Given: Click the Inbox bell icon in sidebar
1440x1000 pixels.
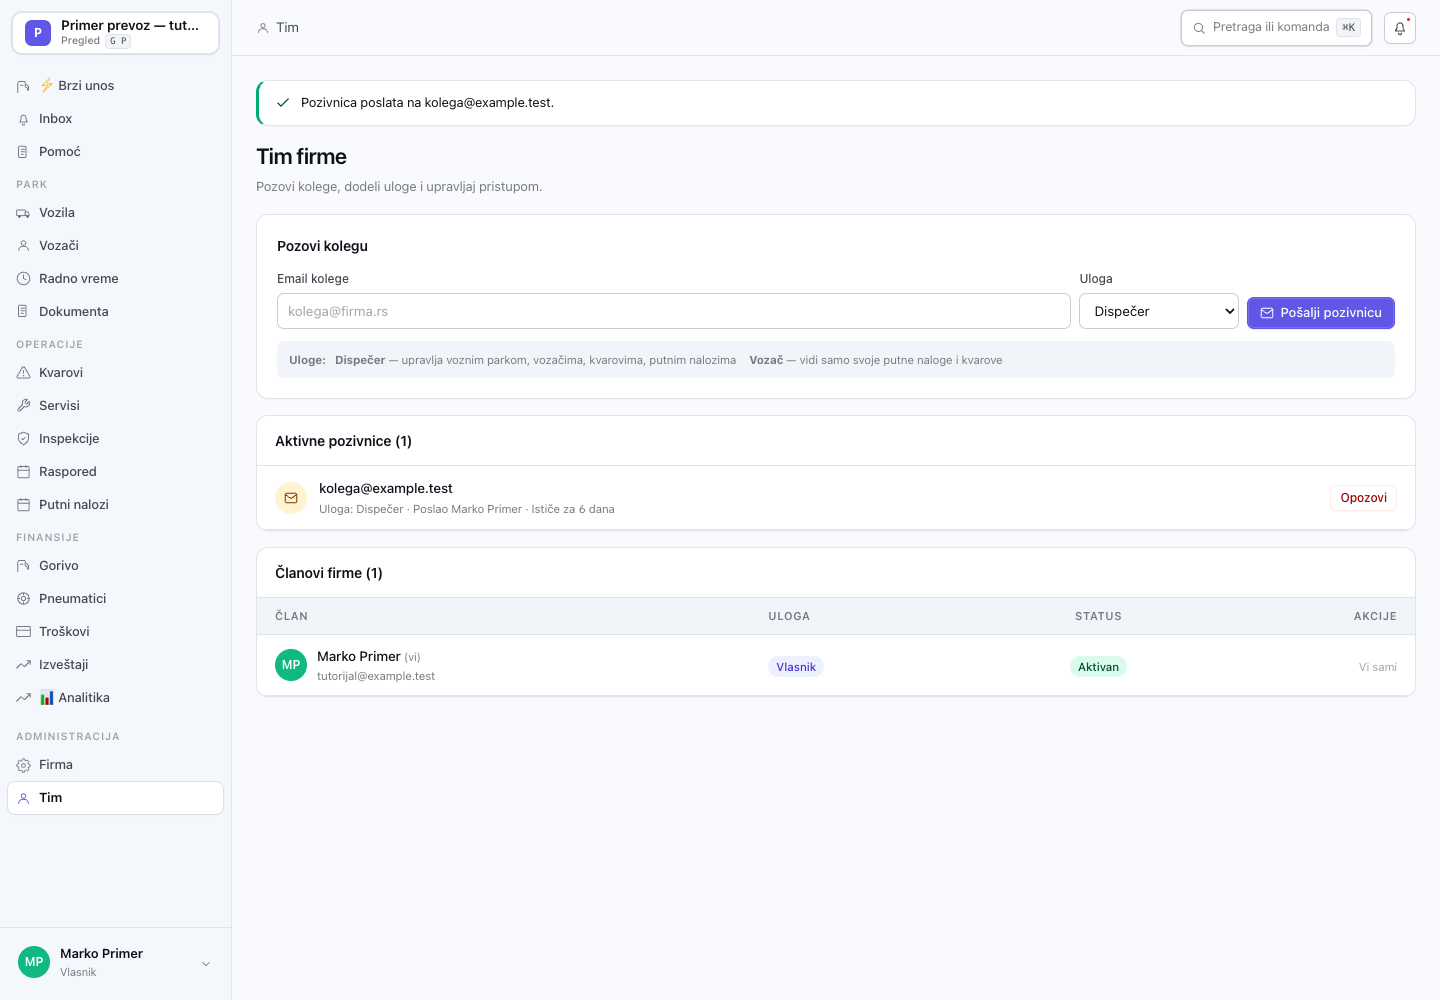Looking at the screenshot, I should pyautogui.click(x=23, y=119).
